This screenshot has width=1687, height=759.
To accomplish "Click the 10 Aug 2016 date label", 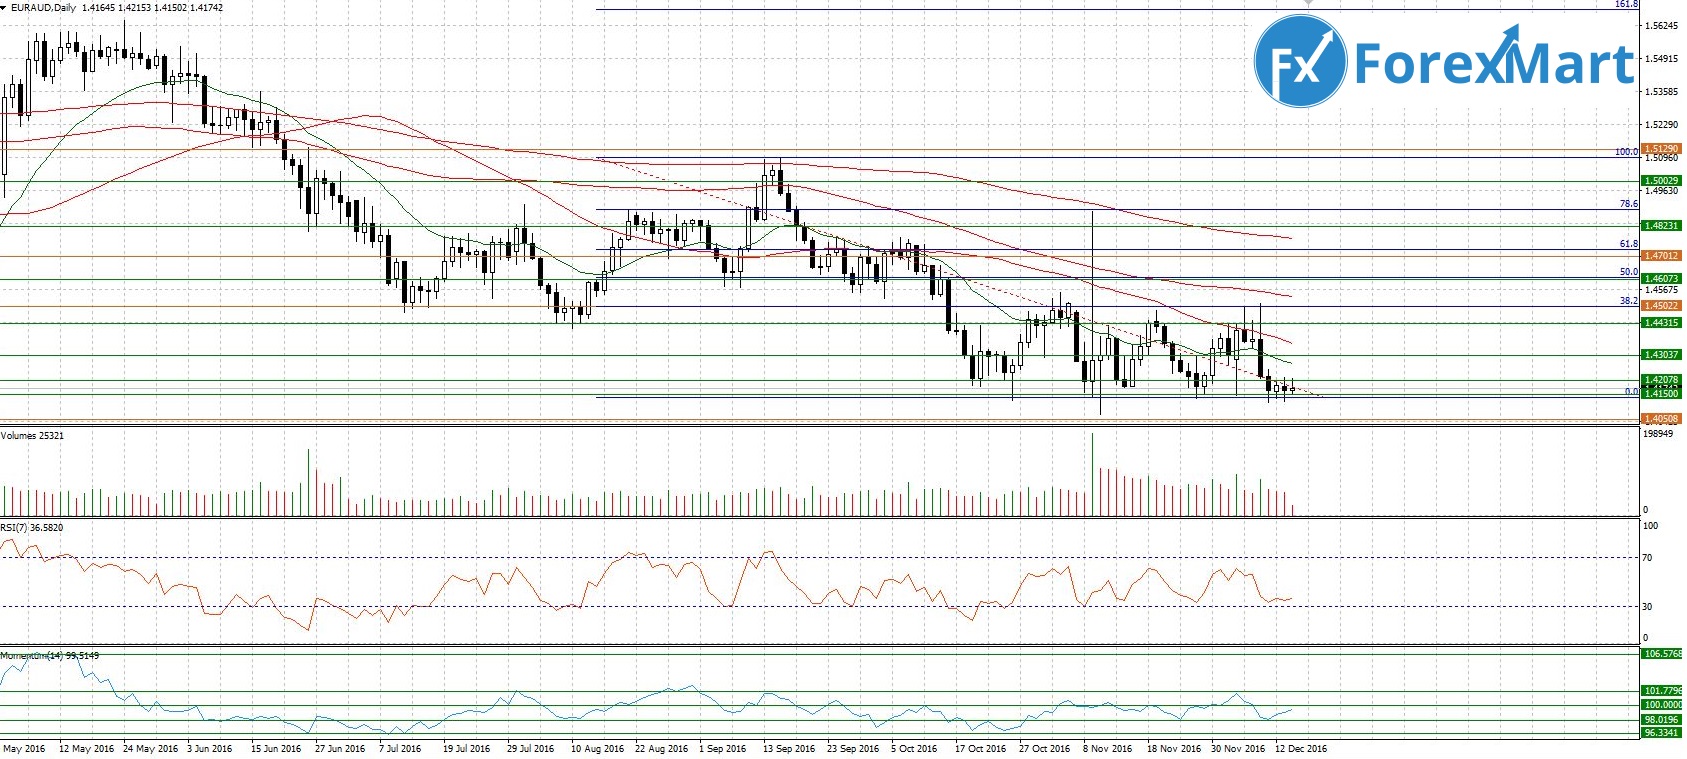I will (597, 749).
